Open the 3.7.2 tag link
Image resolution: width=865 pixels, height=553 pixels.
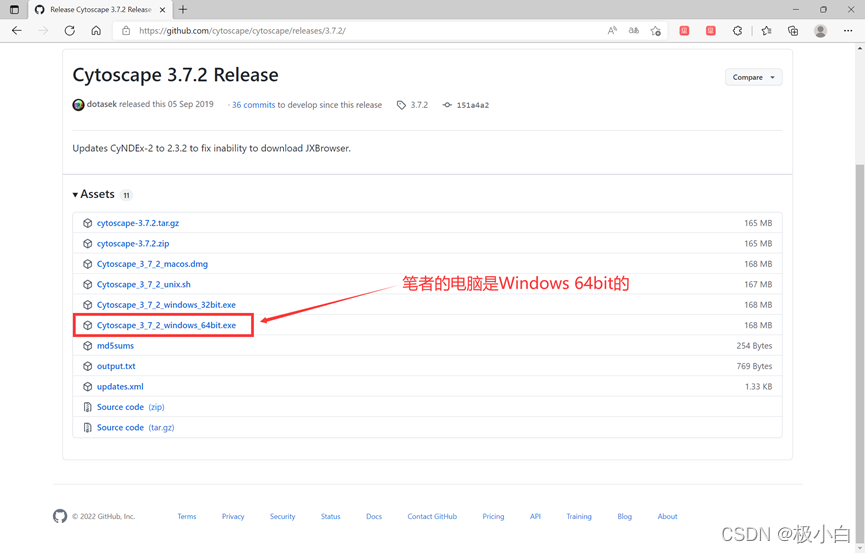[x=419, y=105]
